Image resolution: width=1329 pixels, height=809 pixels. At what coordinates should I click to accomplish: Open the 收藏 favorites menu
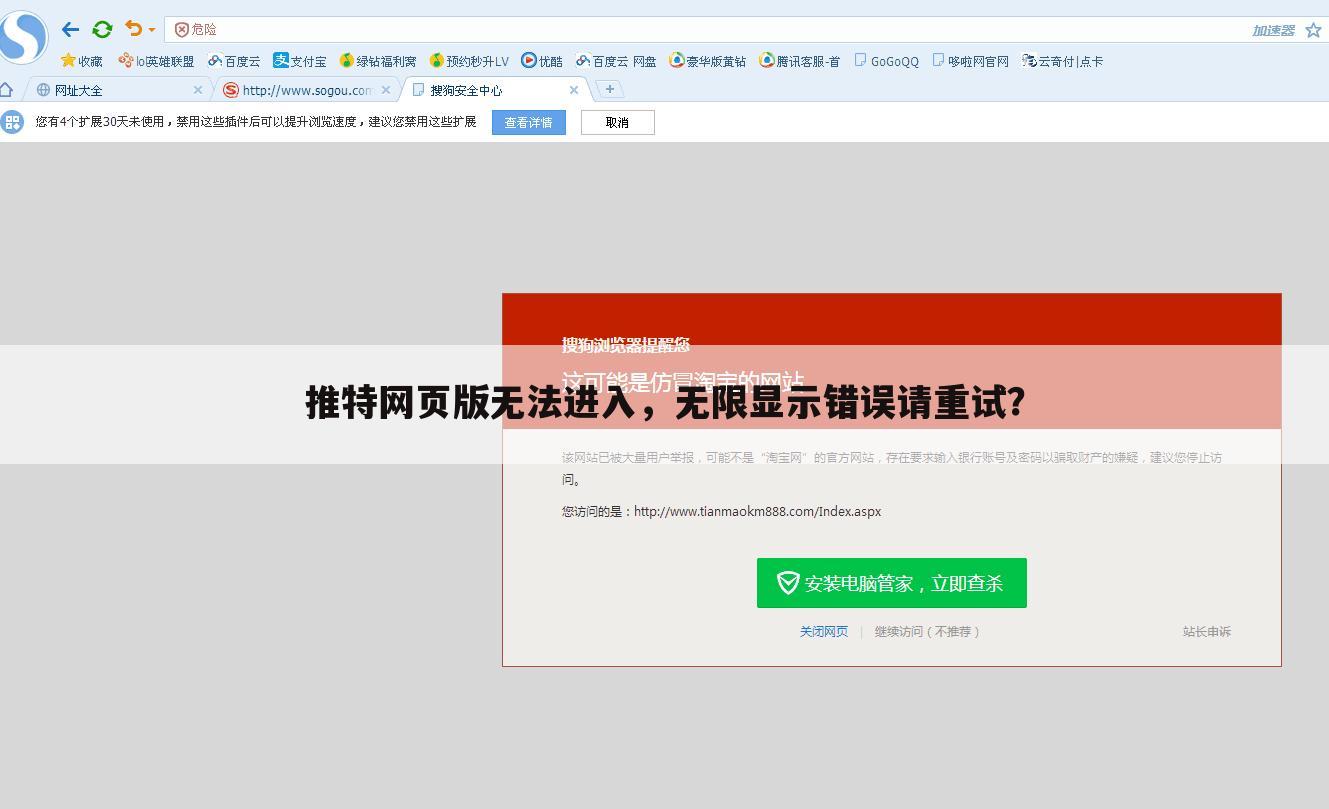82,61
